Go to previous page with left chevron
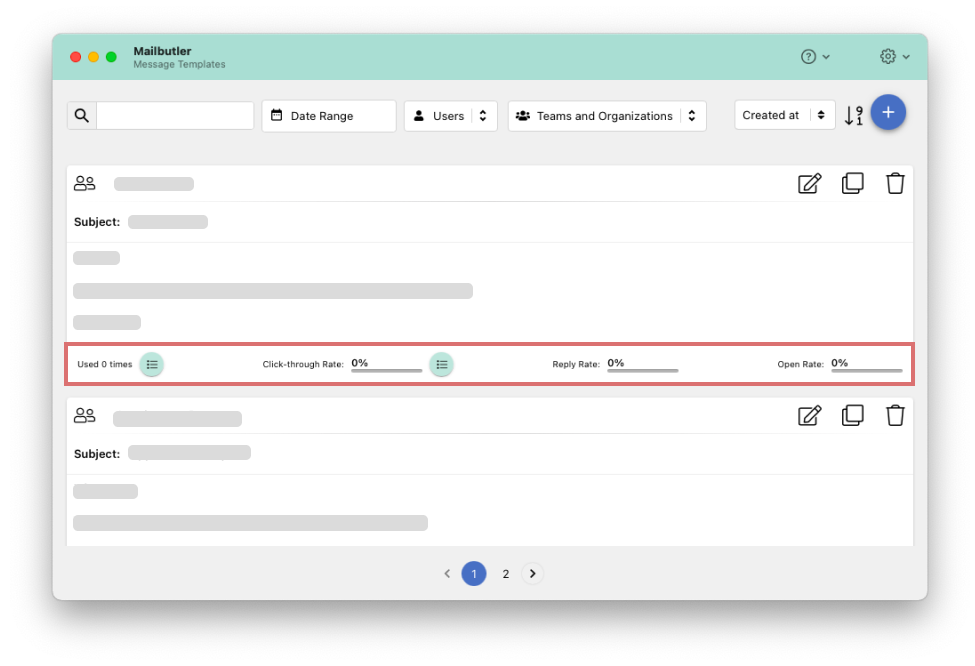 pos(447,573)
